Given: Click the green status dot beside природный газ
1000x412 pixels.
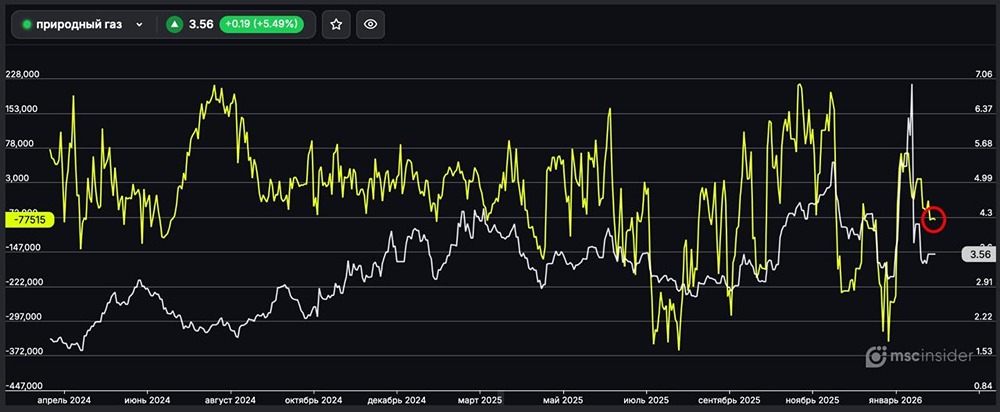Looking at the screenshot, I should [x=27, y=25].
